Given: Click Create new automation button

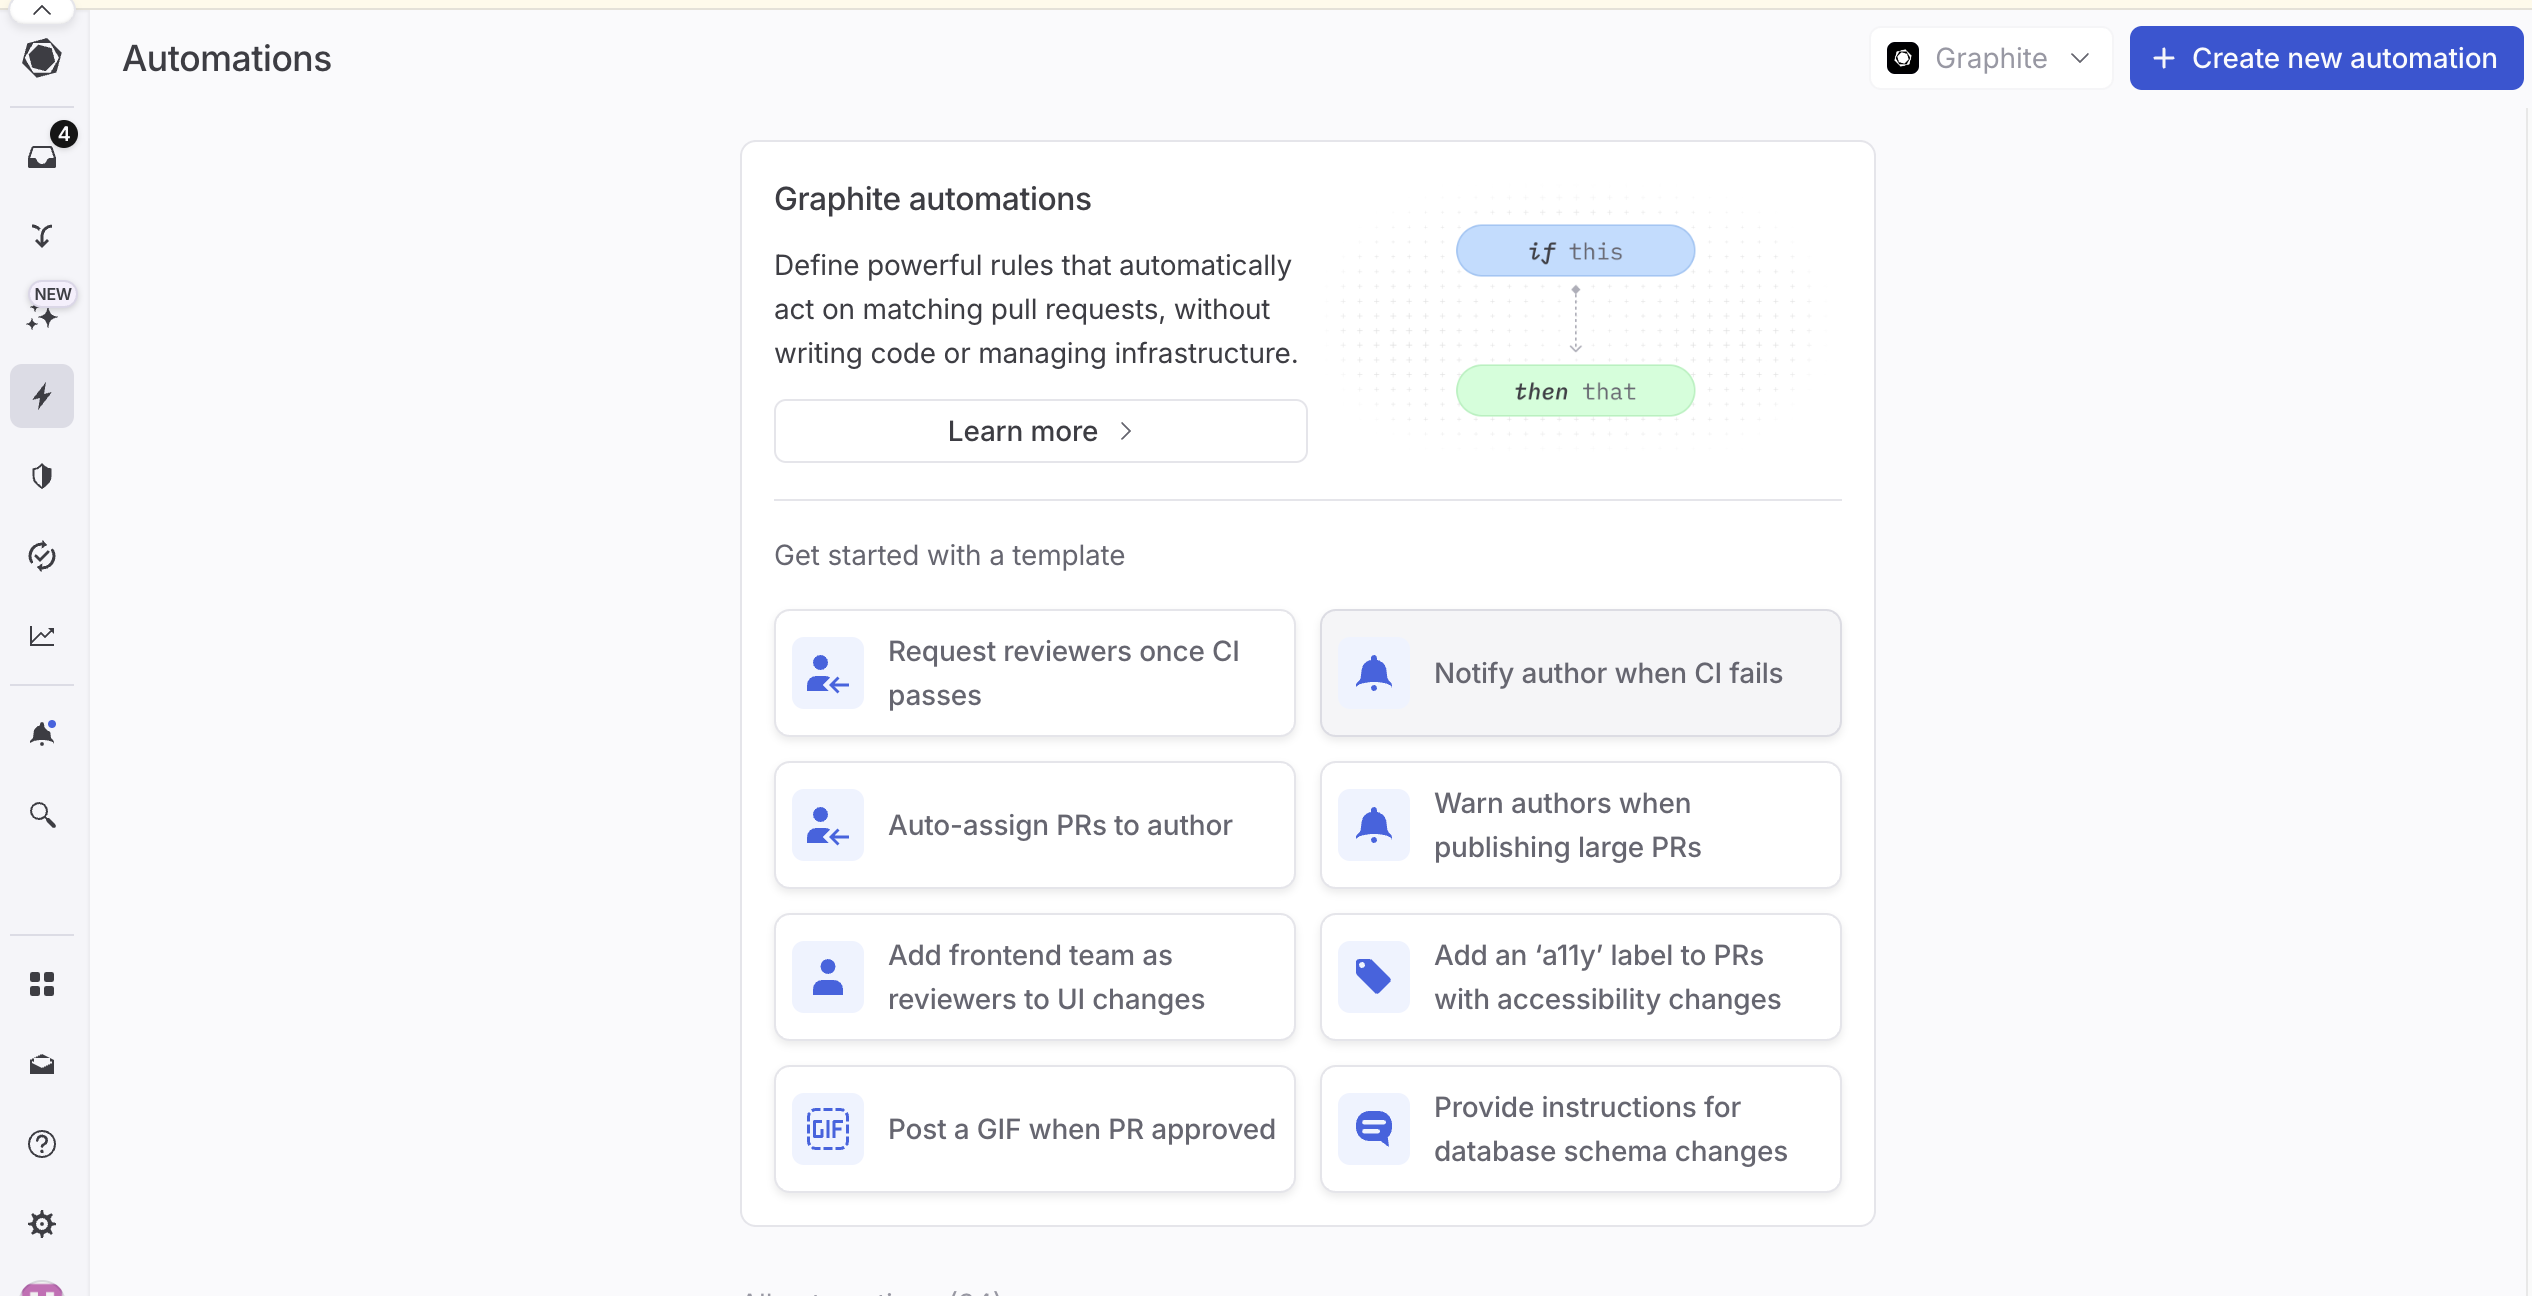Looking at the screenshot, I should click(x=2325, y=56).
